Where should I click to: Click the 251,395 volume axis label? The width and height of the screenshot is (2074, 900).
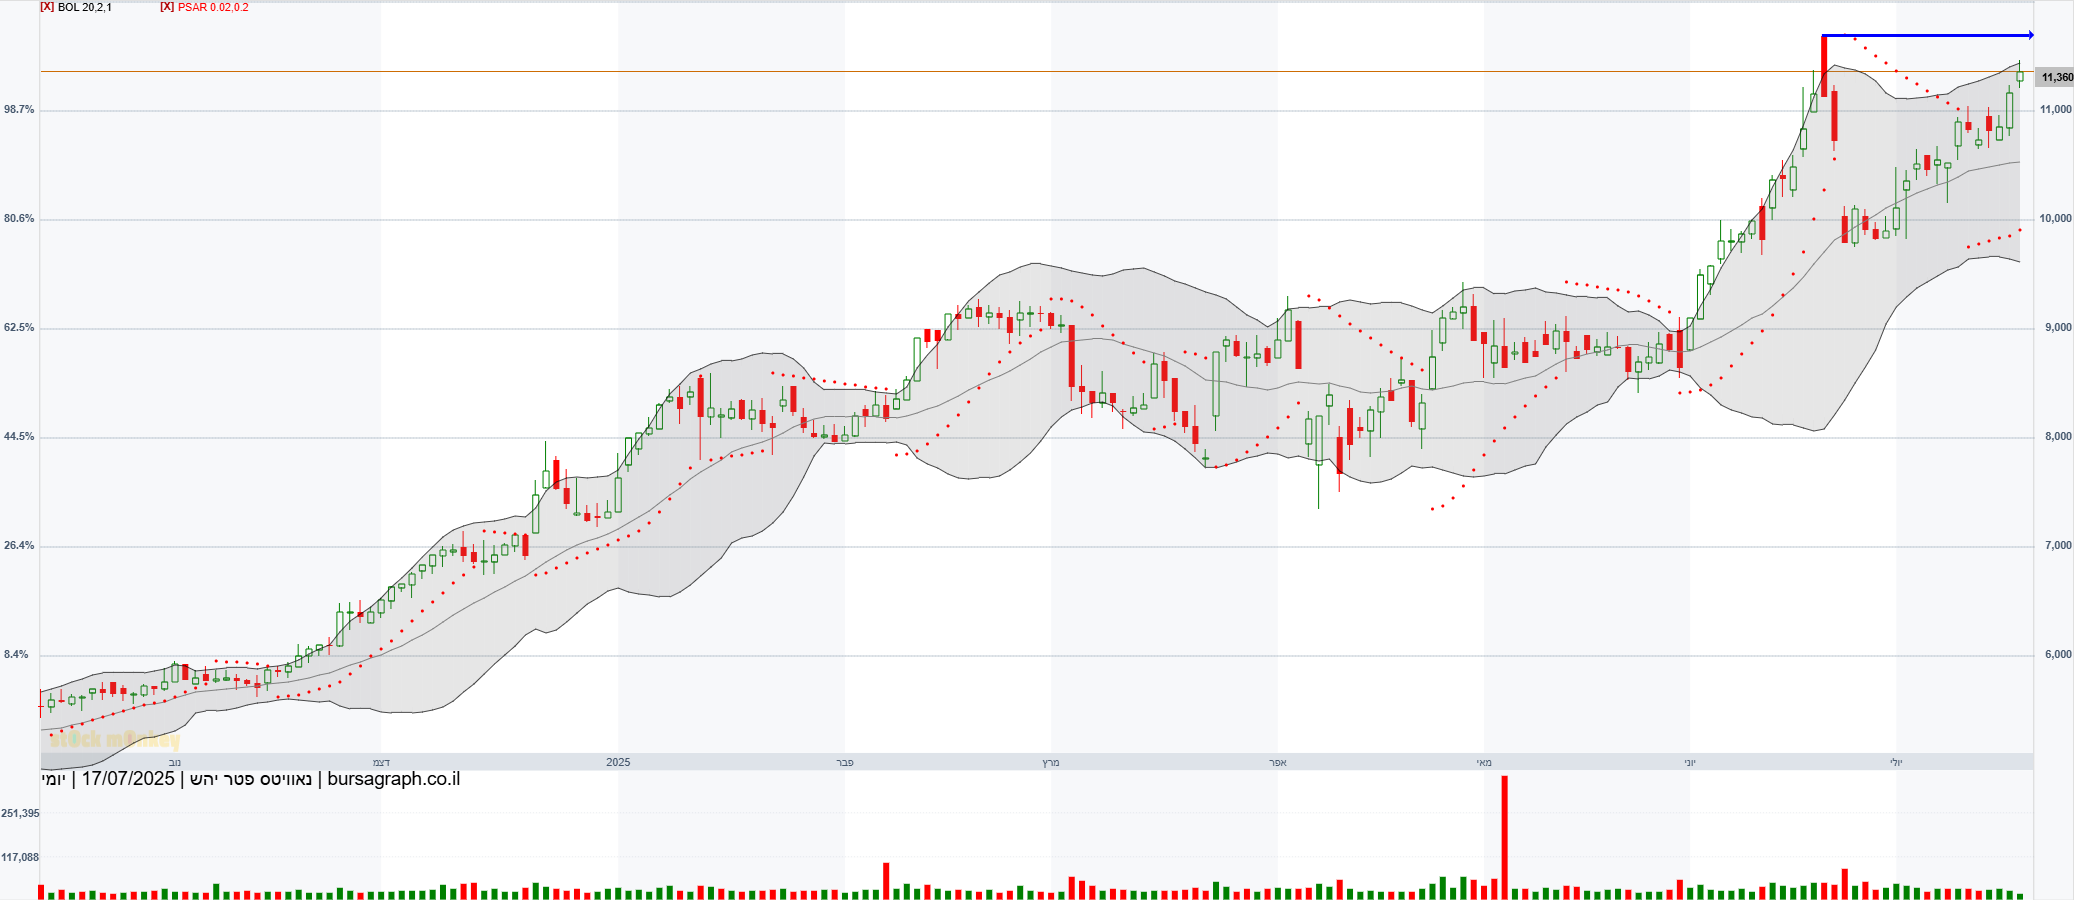coord(20,813)
